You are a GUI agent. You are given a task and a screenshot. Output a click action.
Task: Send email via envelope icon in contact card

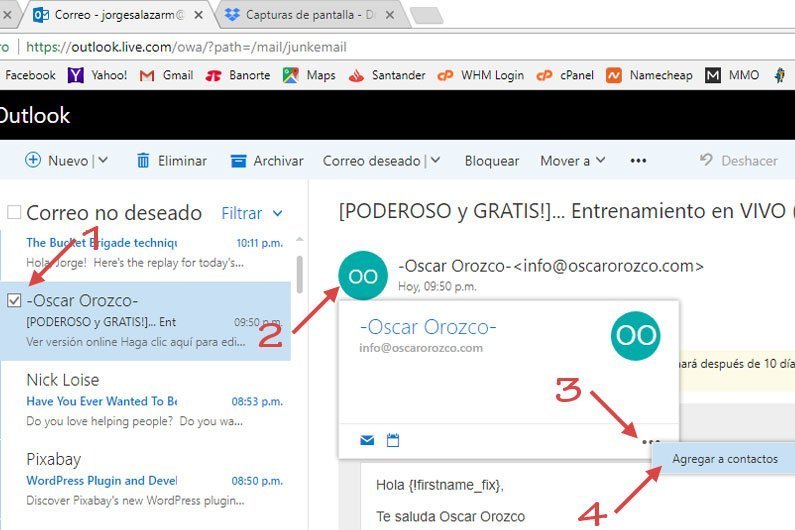367,440
